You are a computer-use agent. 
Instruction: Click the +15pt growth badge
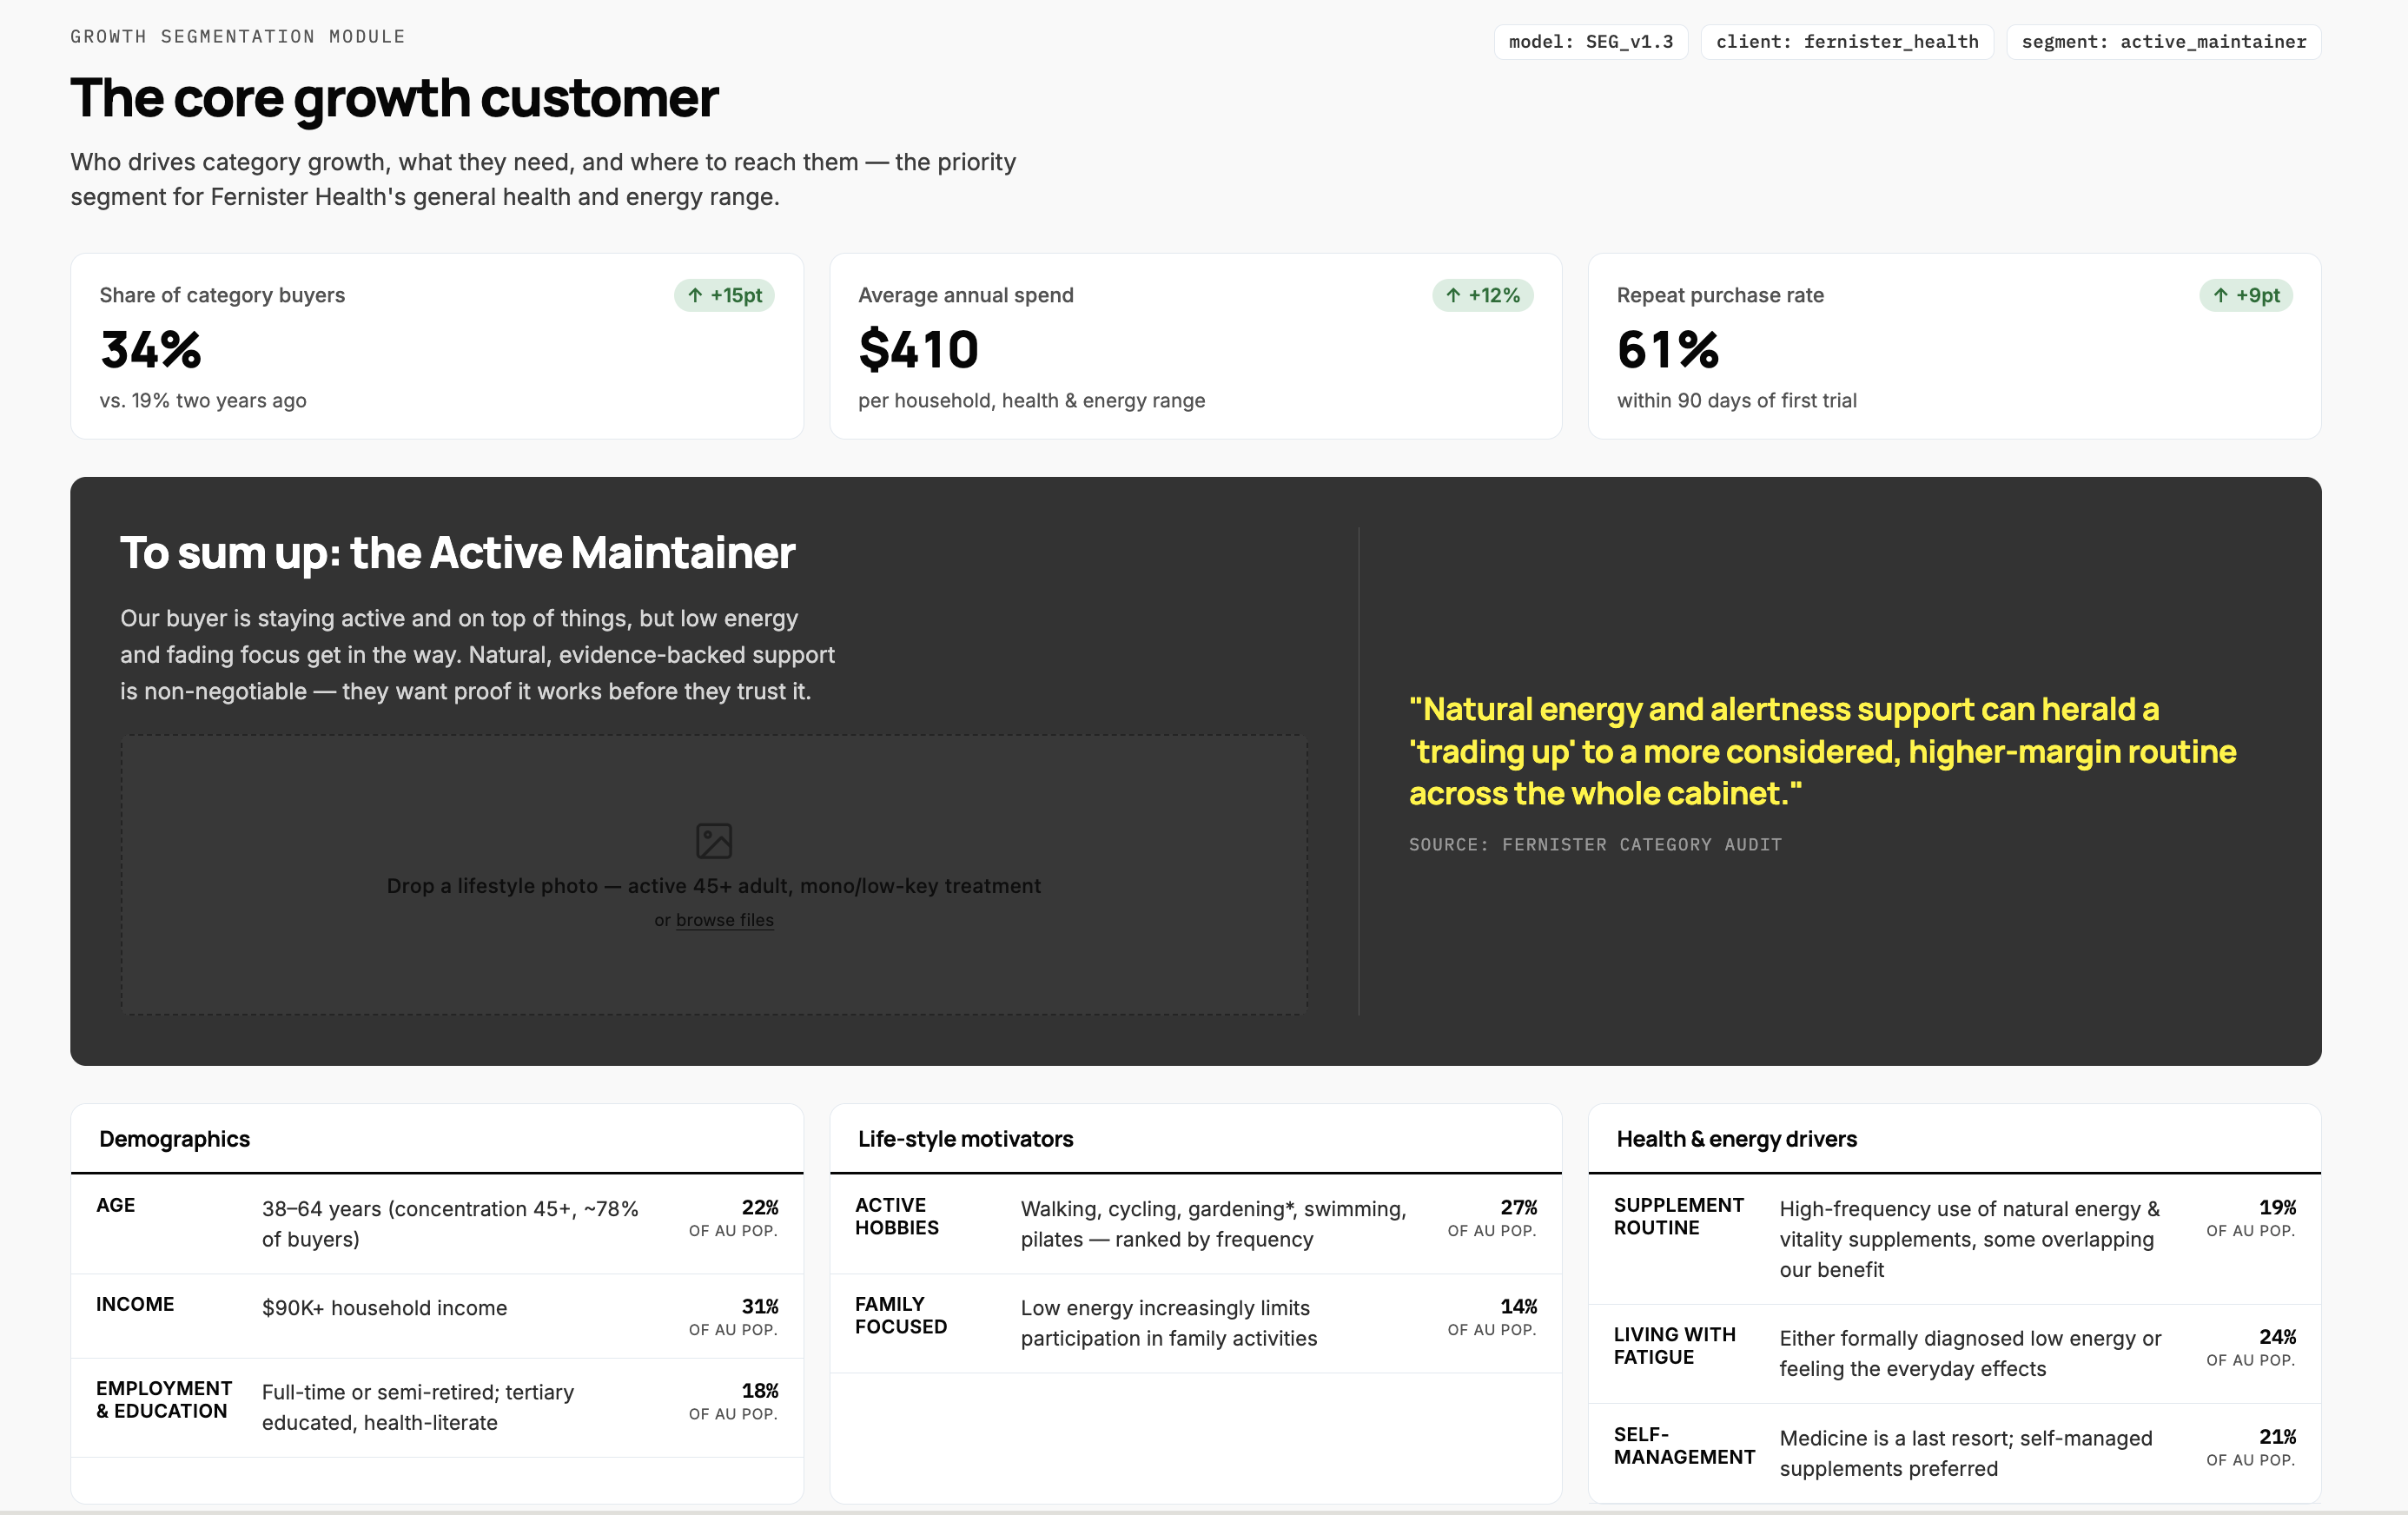click(724, 295)
